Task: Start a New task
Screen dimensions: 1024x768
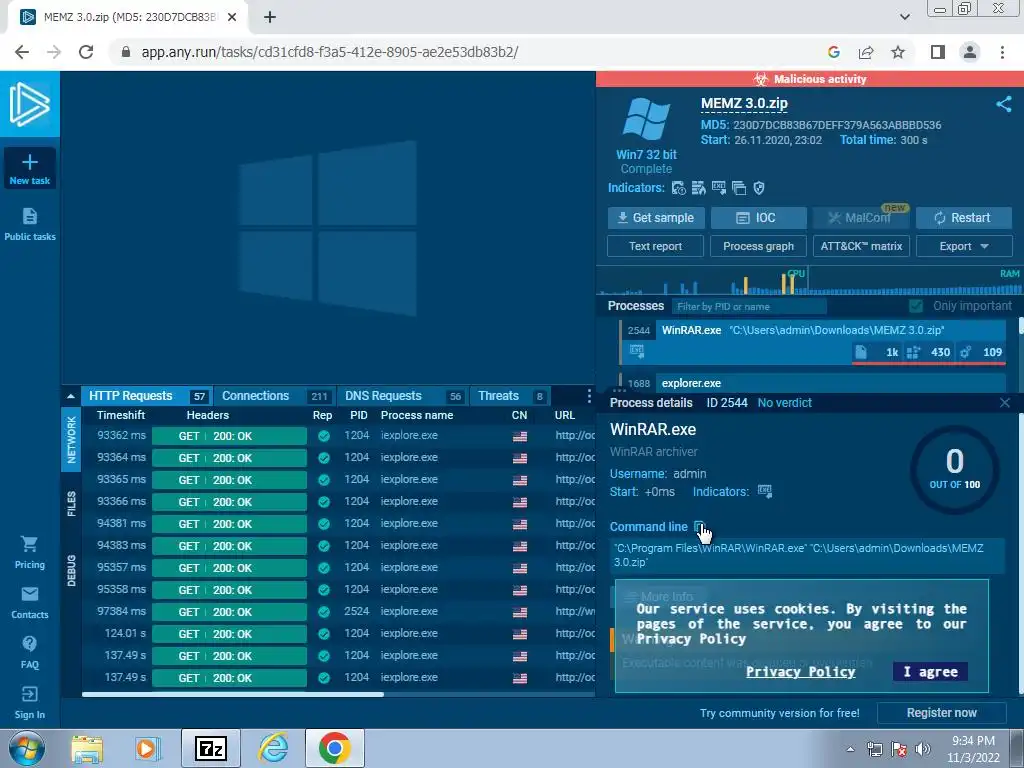Action: coord(29,168)
